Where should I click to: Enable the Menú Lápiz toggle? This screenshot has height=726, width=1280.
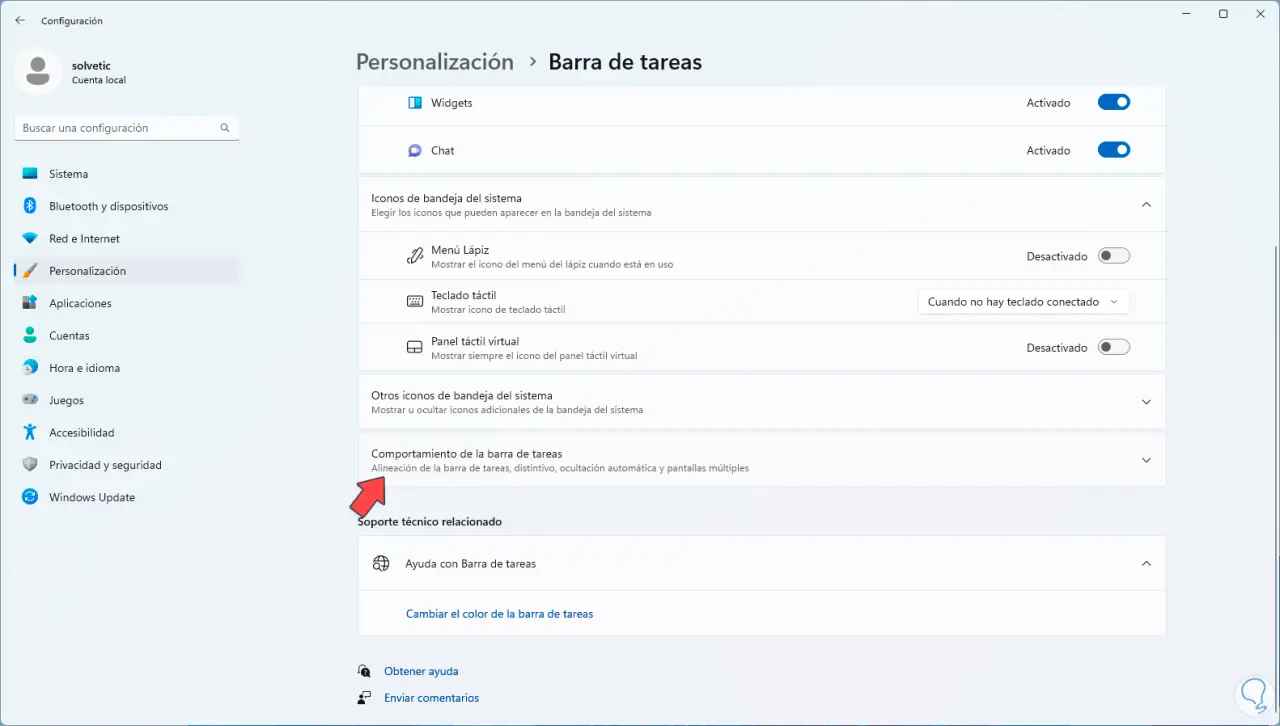pyautogui.click(x=1113, y=255)
